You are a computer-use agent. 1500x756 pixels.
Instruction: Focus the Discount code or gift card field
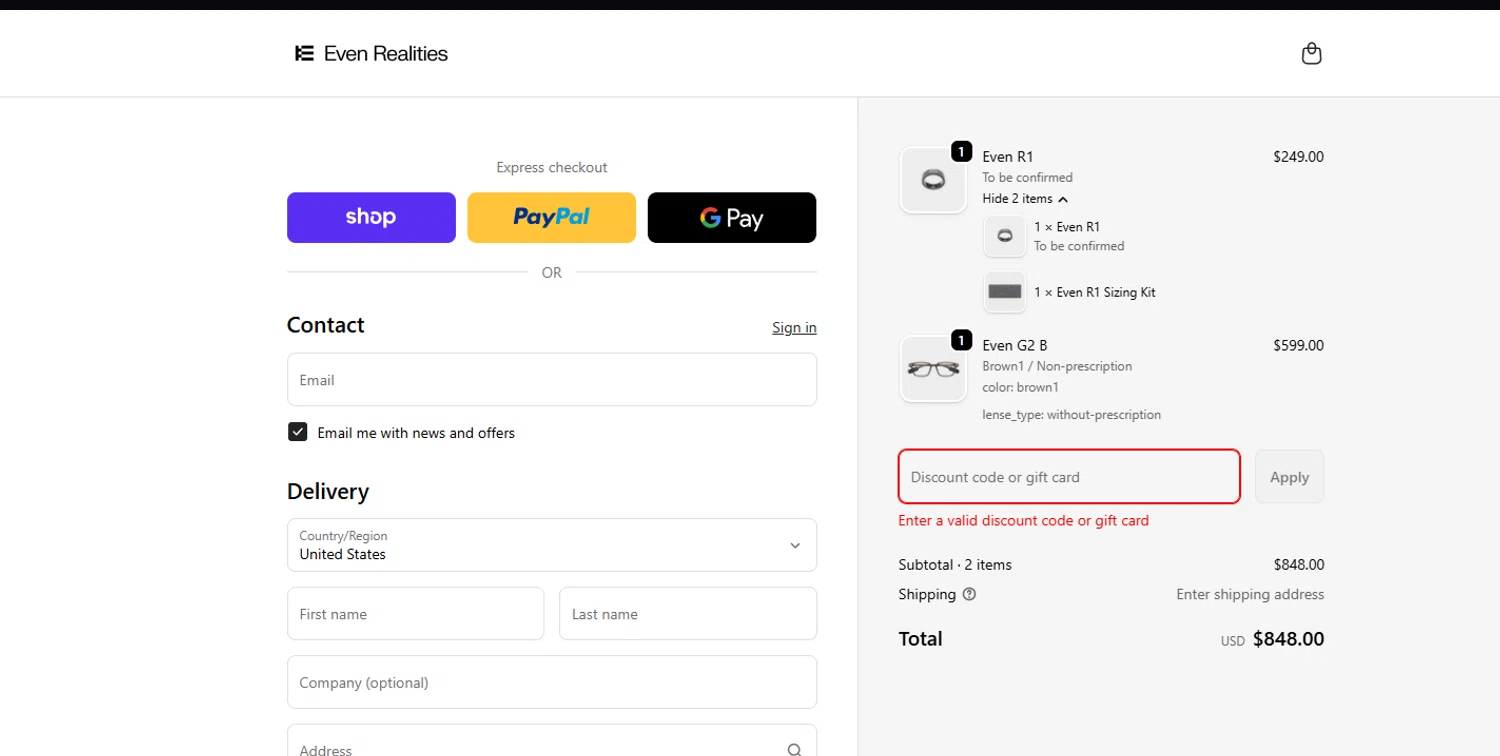click(1069, 476)
